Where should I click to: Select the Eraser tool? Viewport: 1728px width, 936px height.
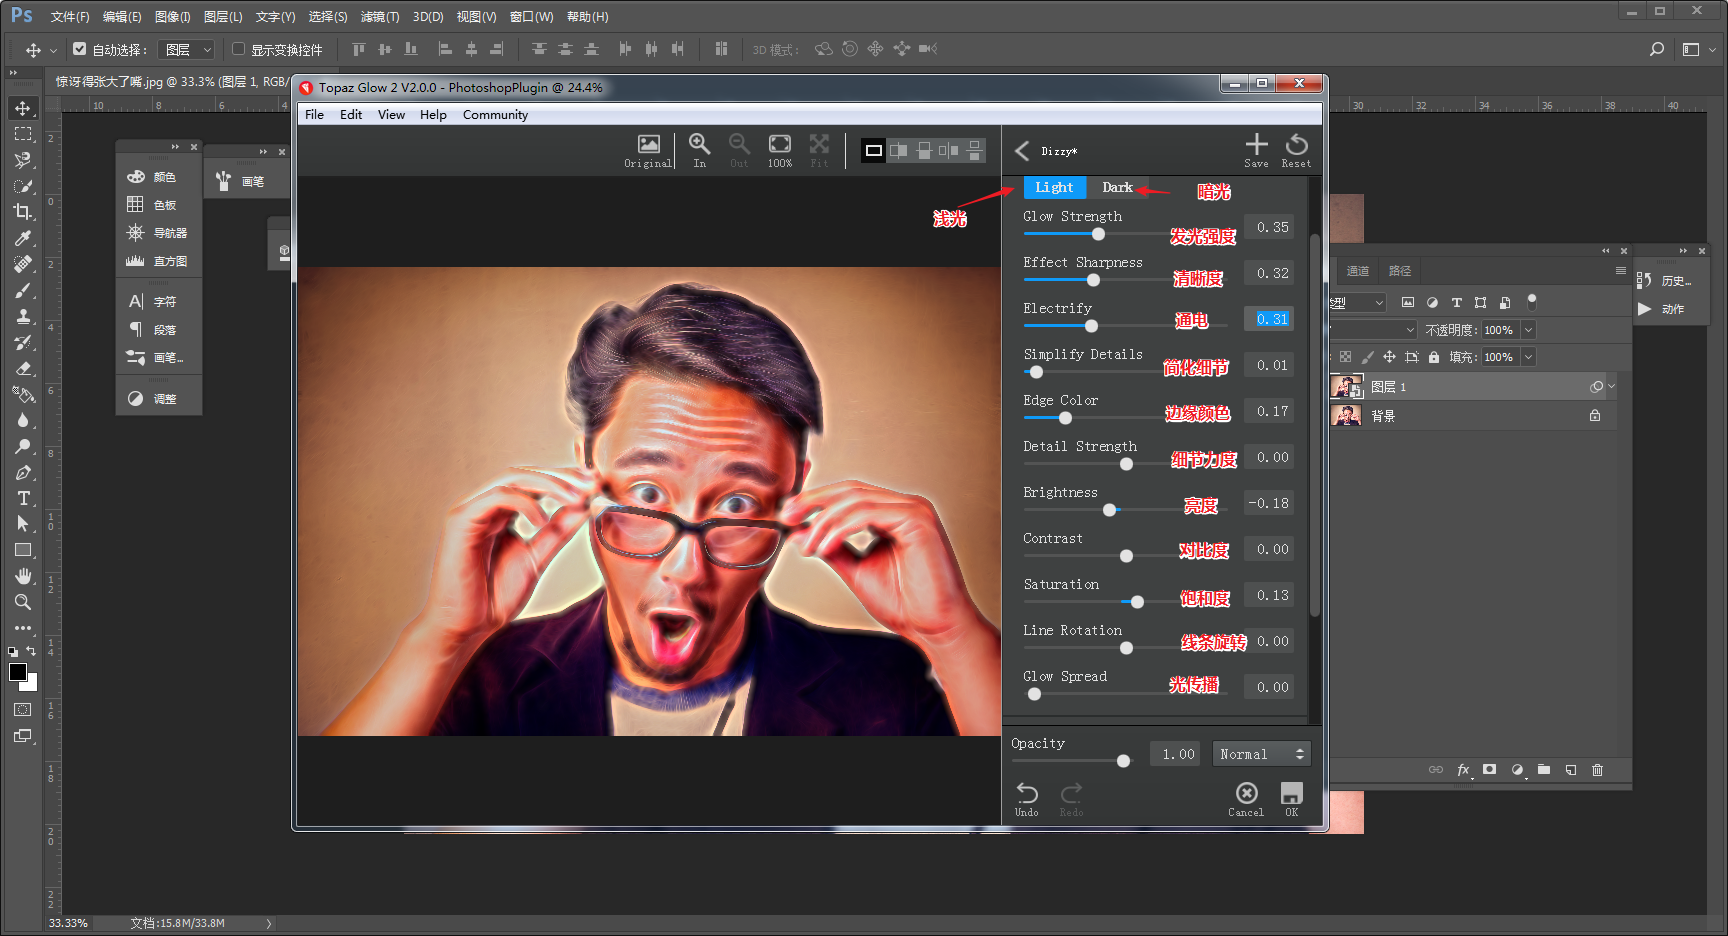click(23, 368)
